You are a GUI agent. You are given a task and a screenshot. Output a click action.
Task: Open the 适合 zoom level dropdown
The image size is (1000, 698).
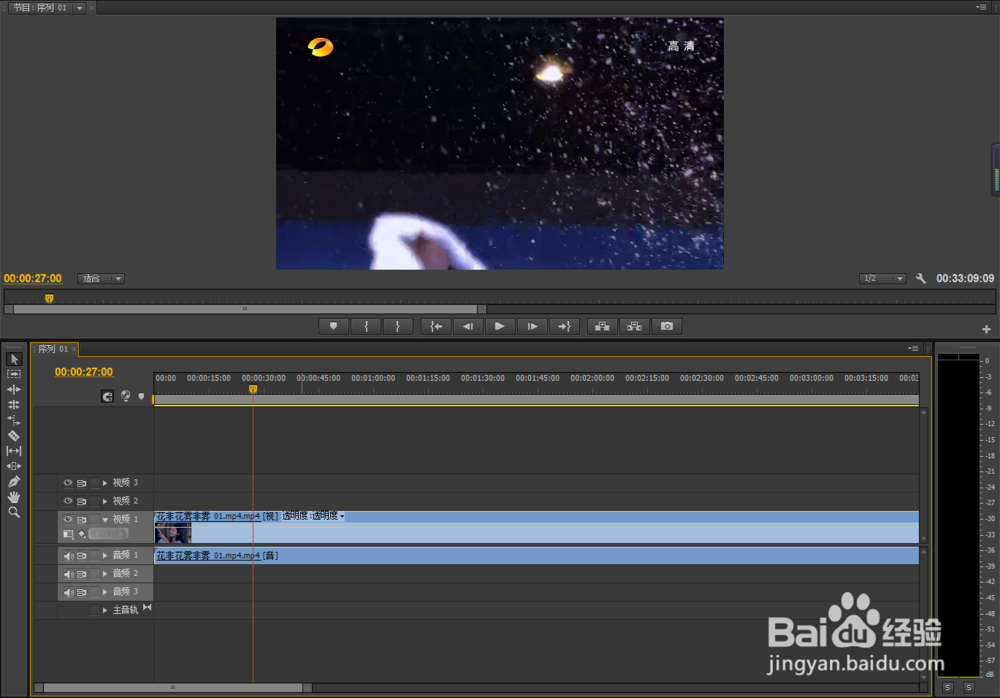click(x=101, y=278)
